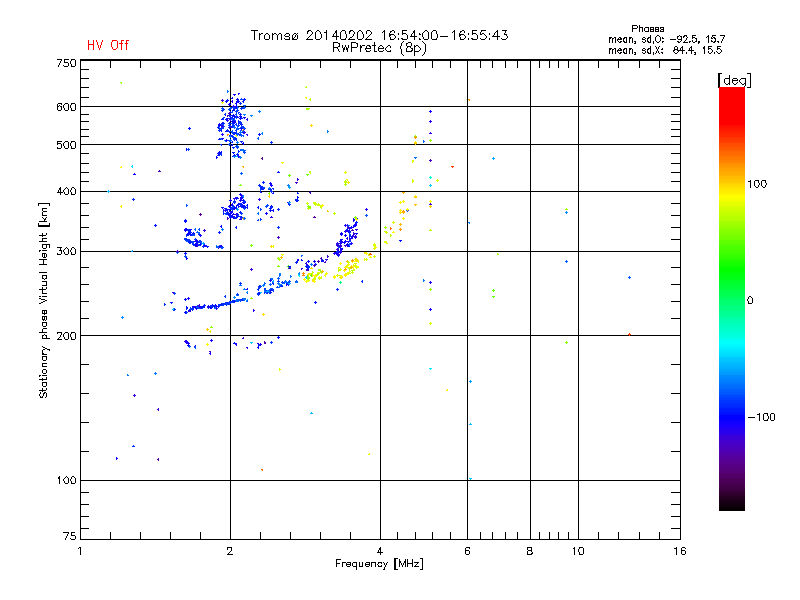Click the 'RwPretec (8p)' subtitle
The image size is (800, 600).
click(379, 48)
